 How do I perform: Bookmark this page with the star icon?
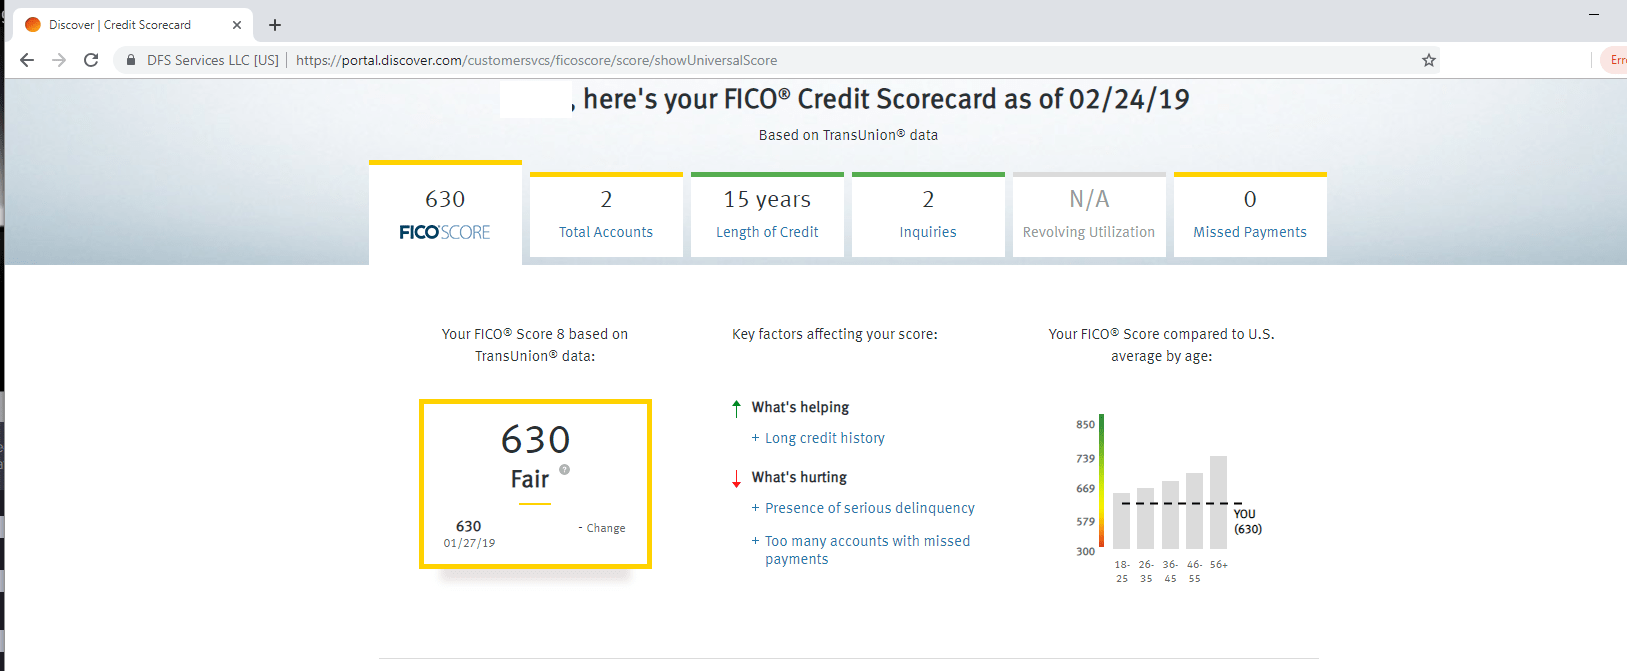click(x=1429, y=60)
